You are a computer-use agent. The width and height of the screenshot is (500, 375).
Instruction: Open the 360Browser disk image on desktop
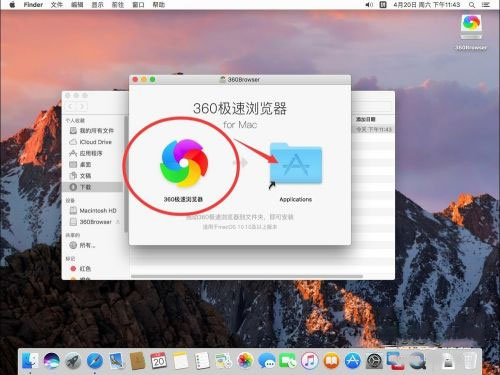point(471,27)
